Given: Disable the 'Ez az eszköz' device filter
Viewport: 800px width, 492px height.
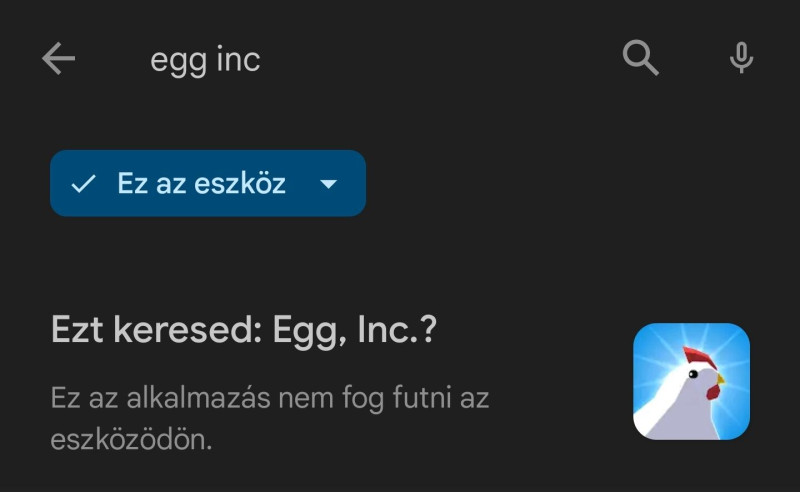Looking at the screenshot, I should pos(200,184).
